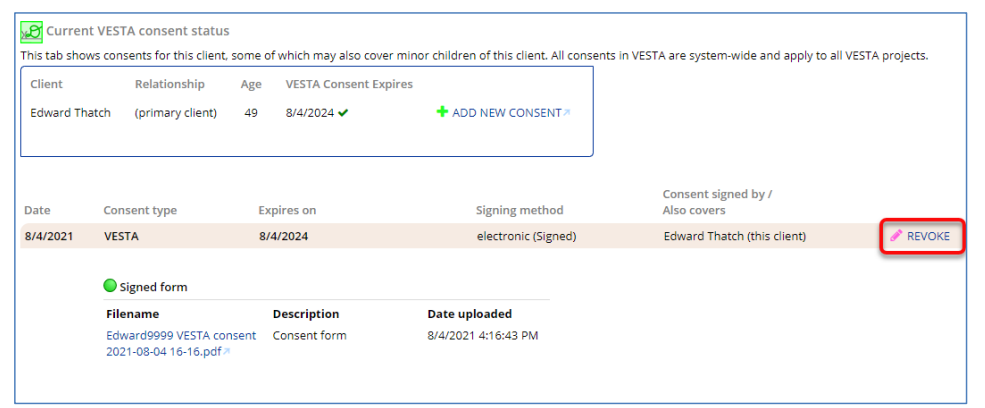Screen dimensions: 985x408
Task: Click the Consent type column header
Action: point(140,210)
